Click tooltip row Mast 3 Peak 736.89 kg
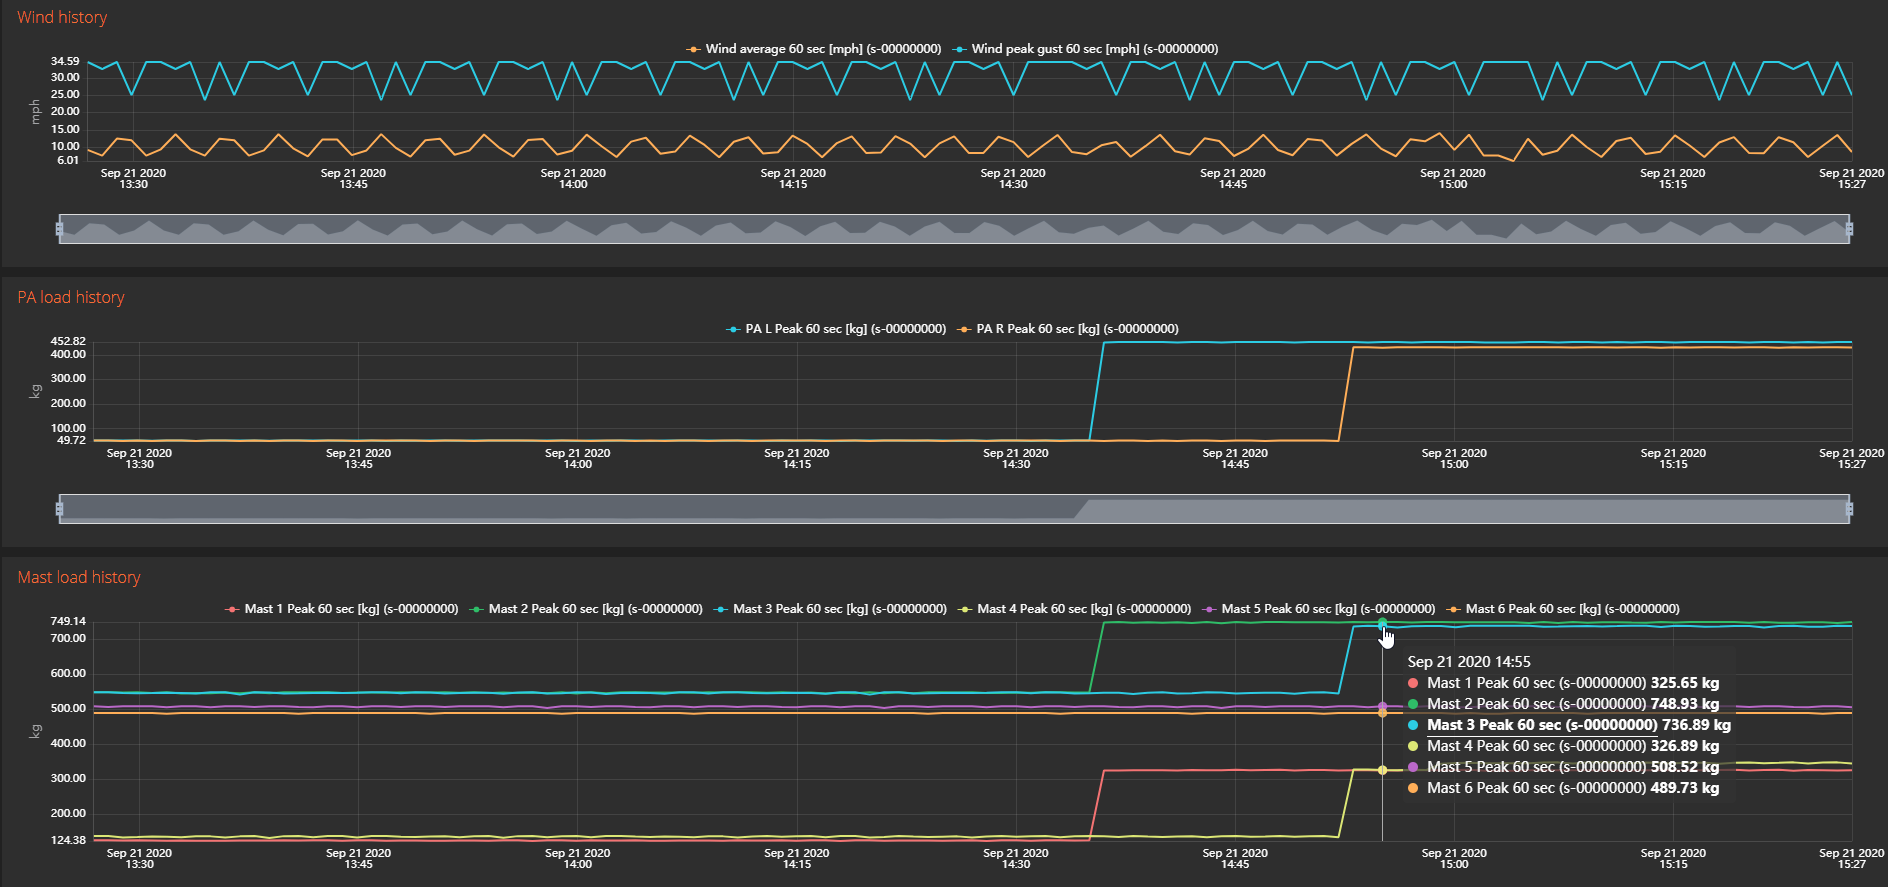The width and height of the screenshot is (1888, 887). pyautogui.click(x=1569, y=725)
